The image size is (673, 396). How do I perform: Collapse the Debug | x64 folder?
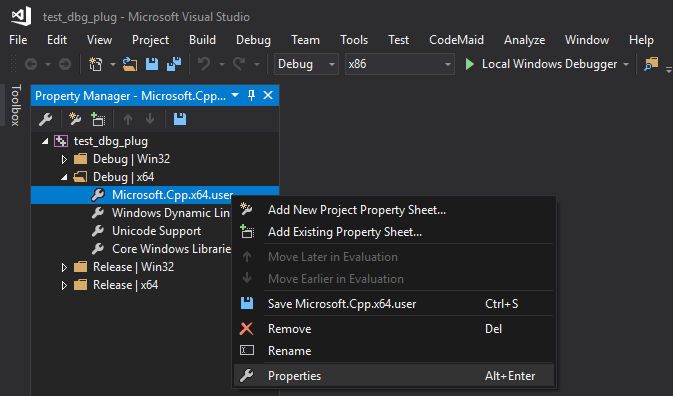click(64, 177)
